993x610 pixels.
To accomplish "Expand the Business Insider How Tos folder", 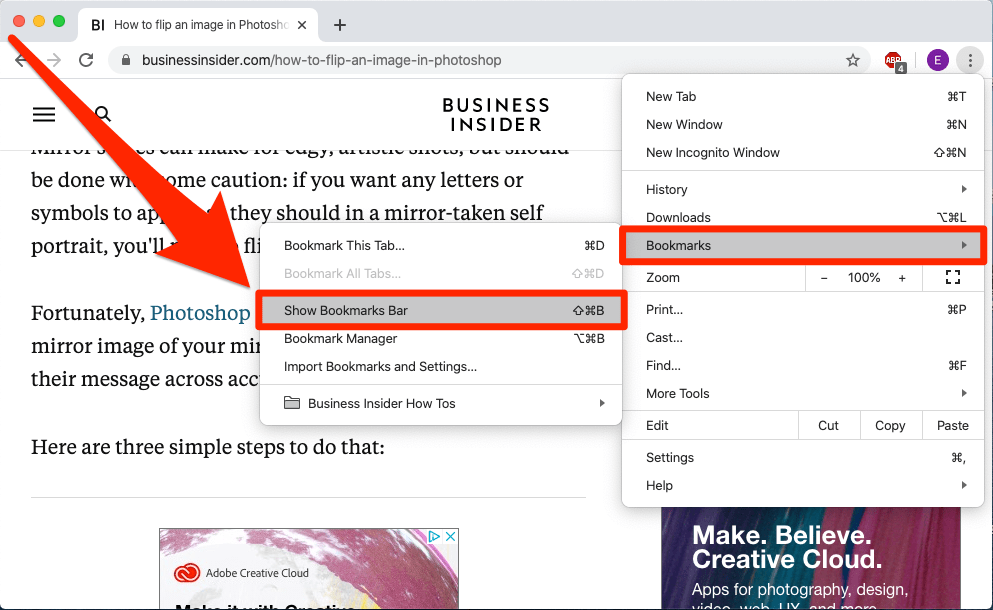I will 442,403.
